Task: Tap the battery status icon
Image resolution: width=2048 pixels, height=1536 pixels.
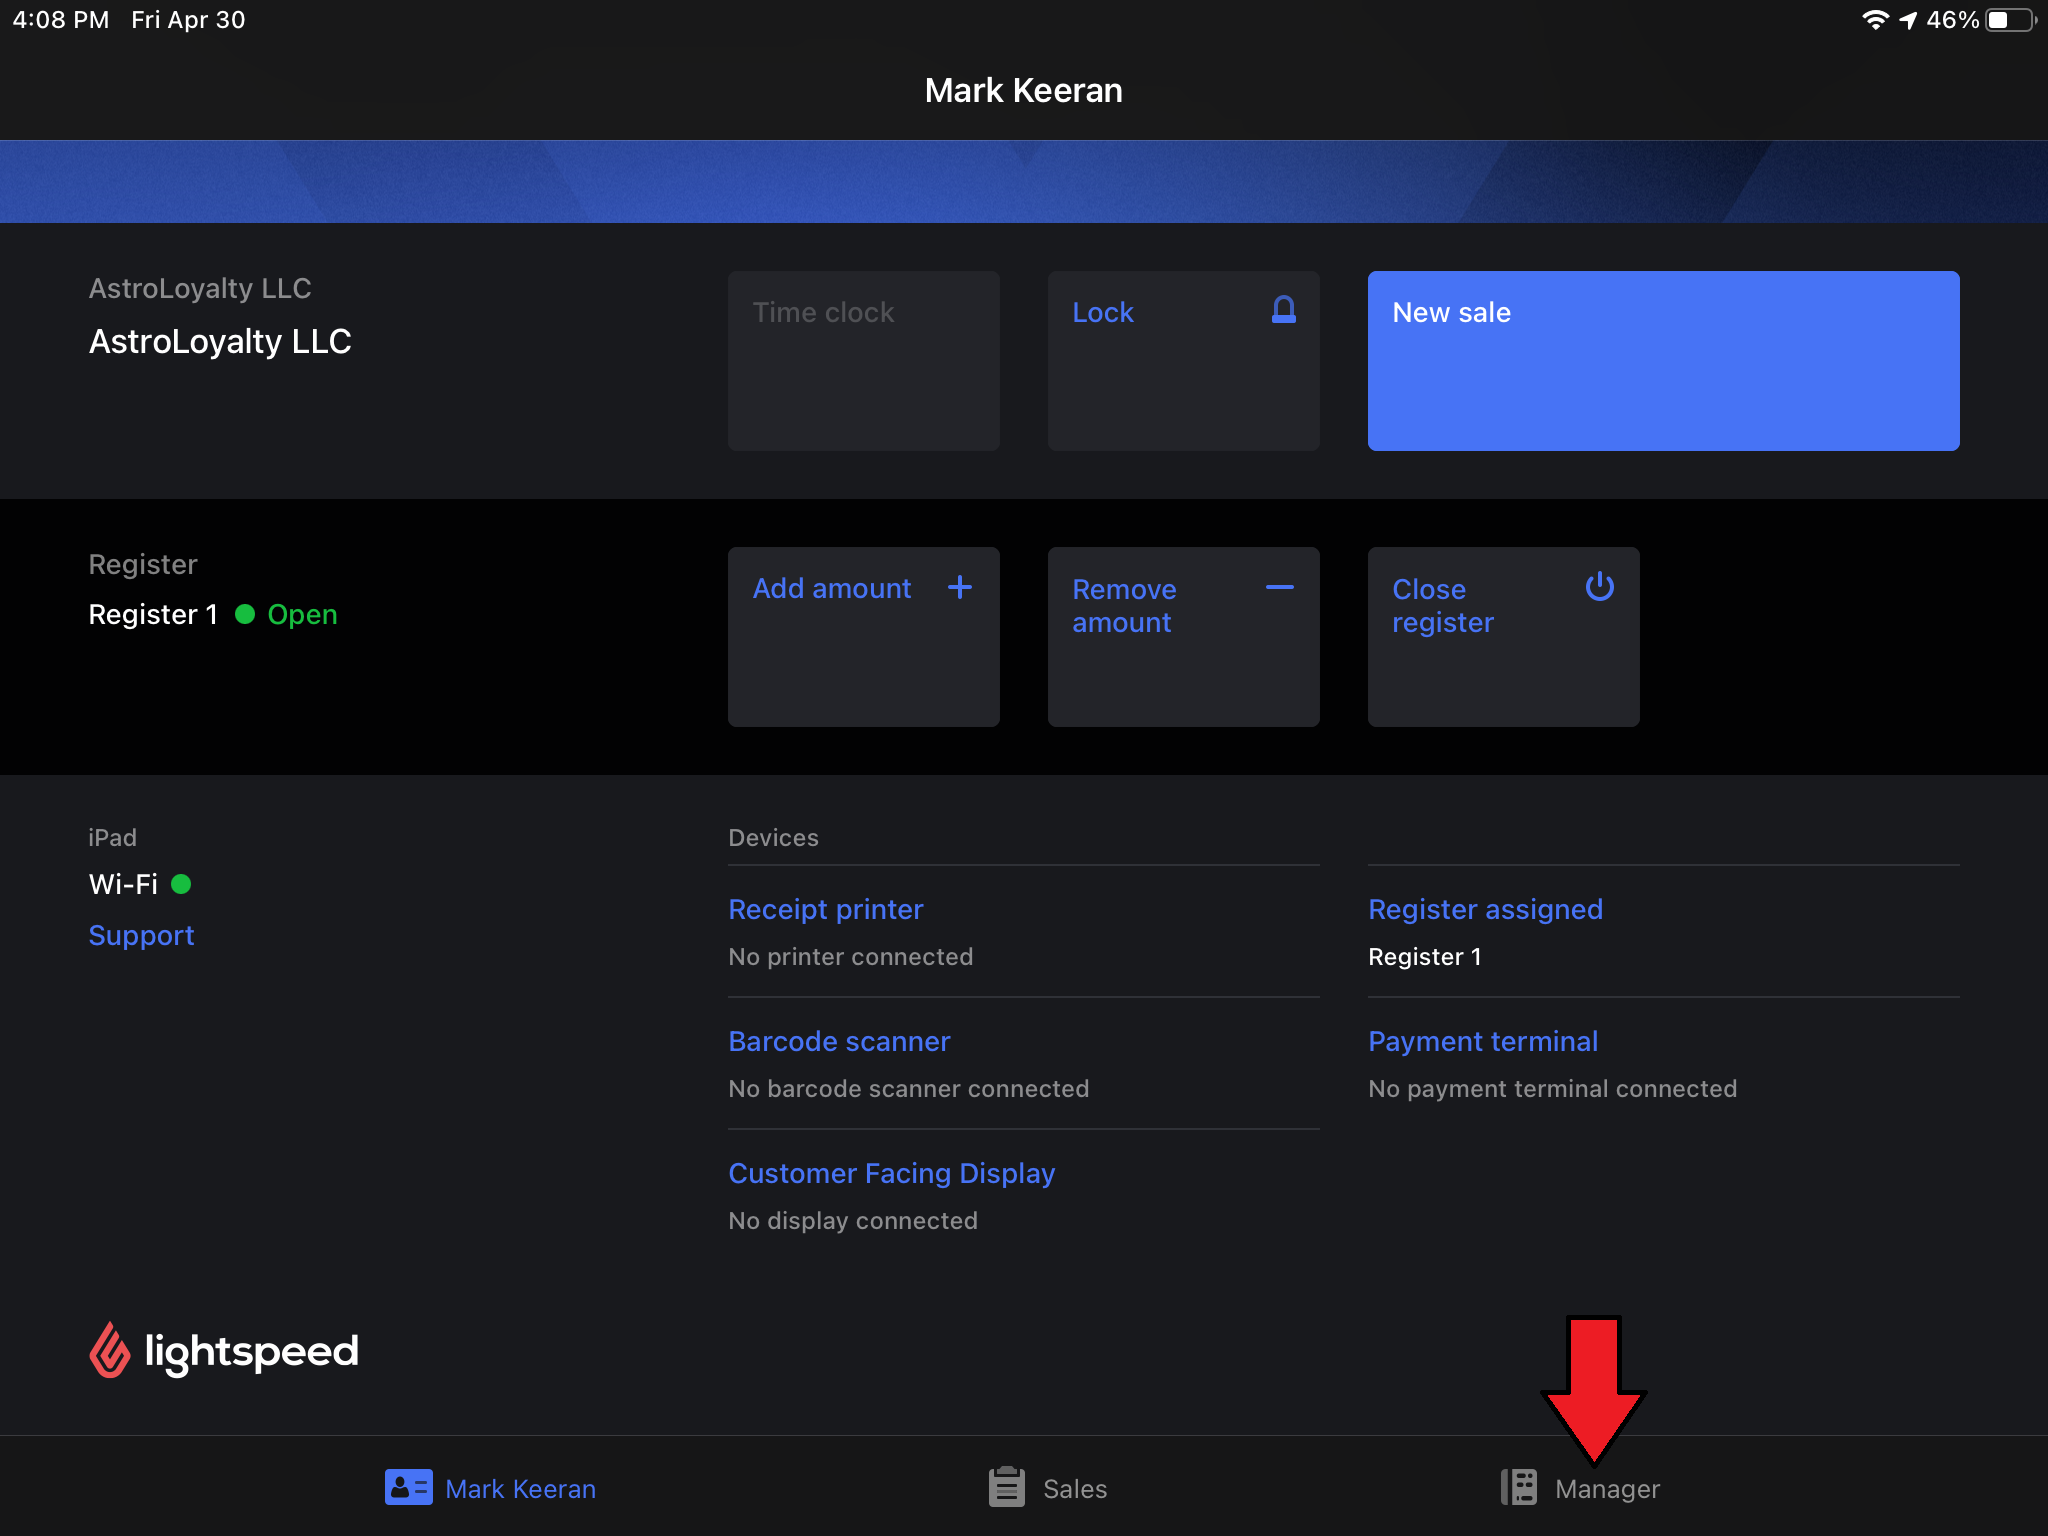Action: click(x=2010, y=20)
